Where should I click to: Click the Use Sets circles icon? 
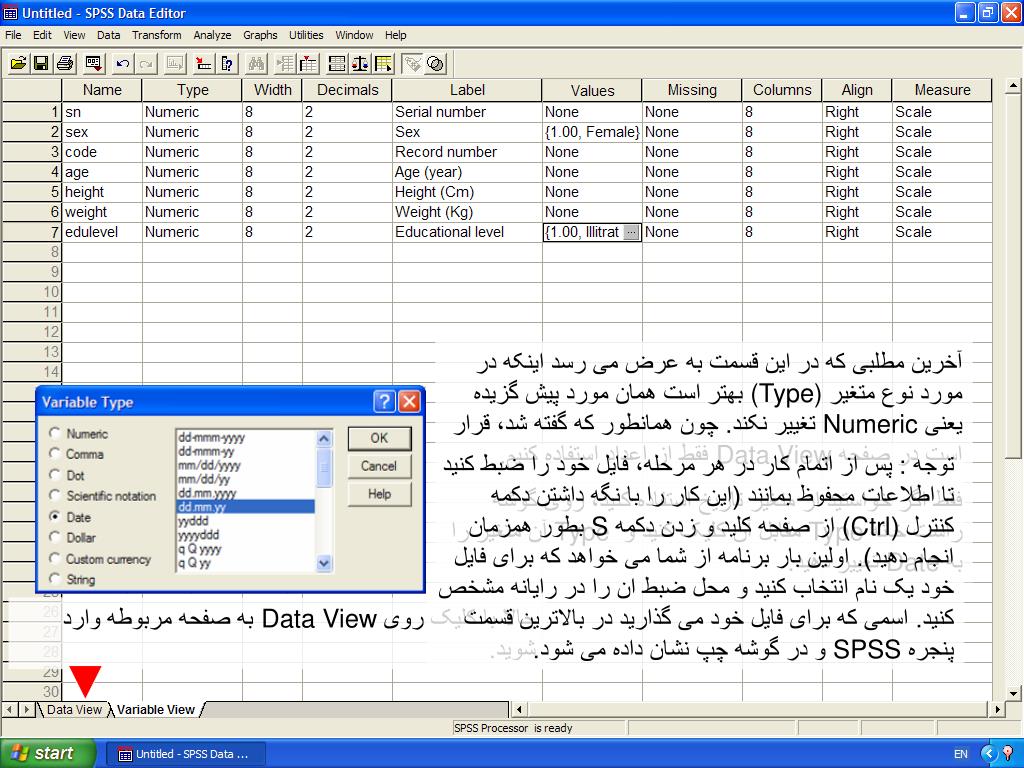click(x=436, y=63)
